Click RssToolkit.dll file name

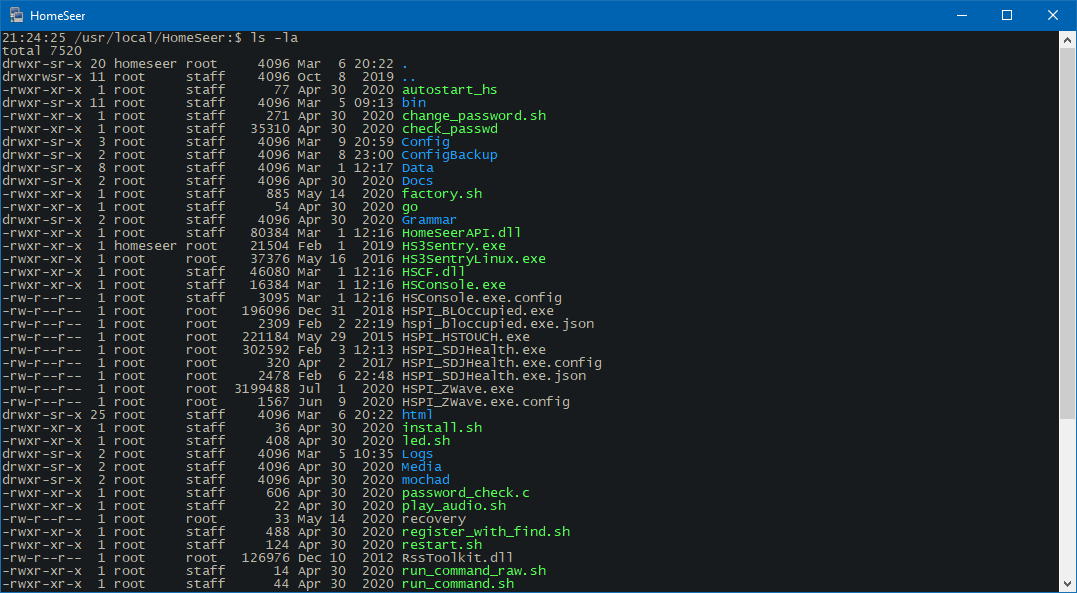click(x=457, y=558)
